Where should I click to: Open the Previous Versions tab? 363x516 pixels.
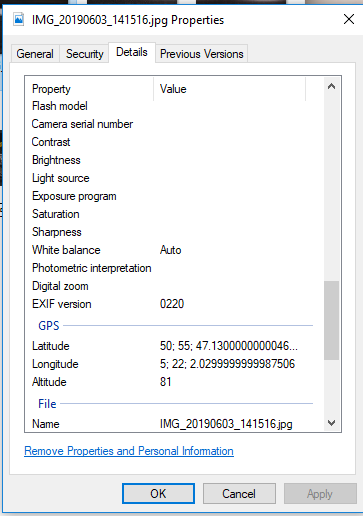tap(202, 54)
